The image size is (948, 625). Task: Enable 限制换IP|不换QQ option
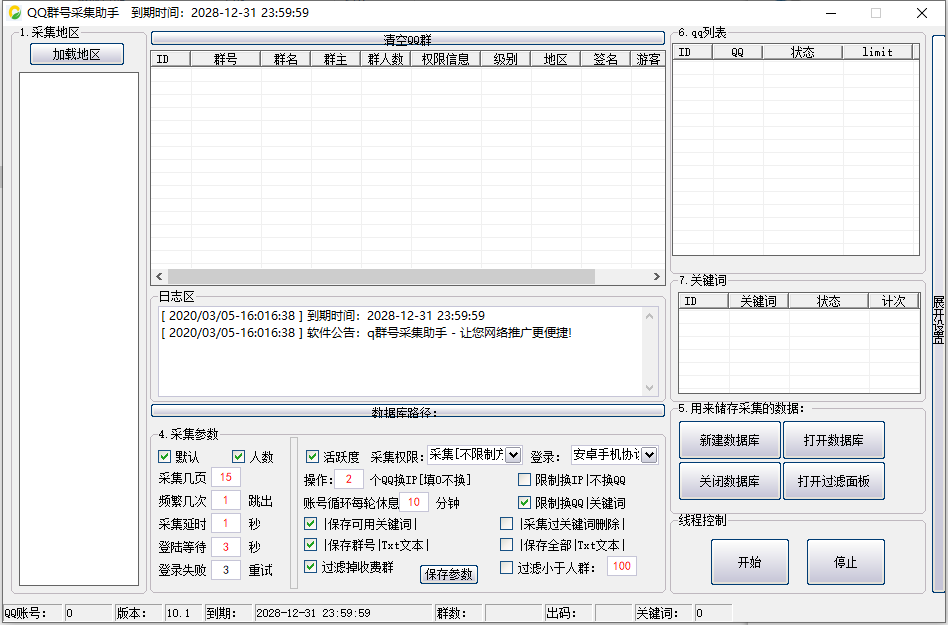pyautogui.click(x=524, y=479)
